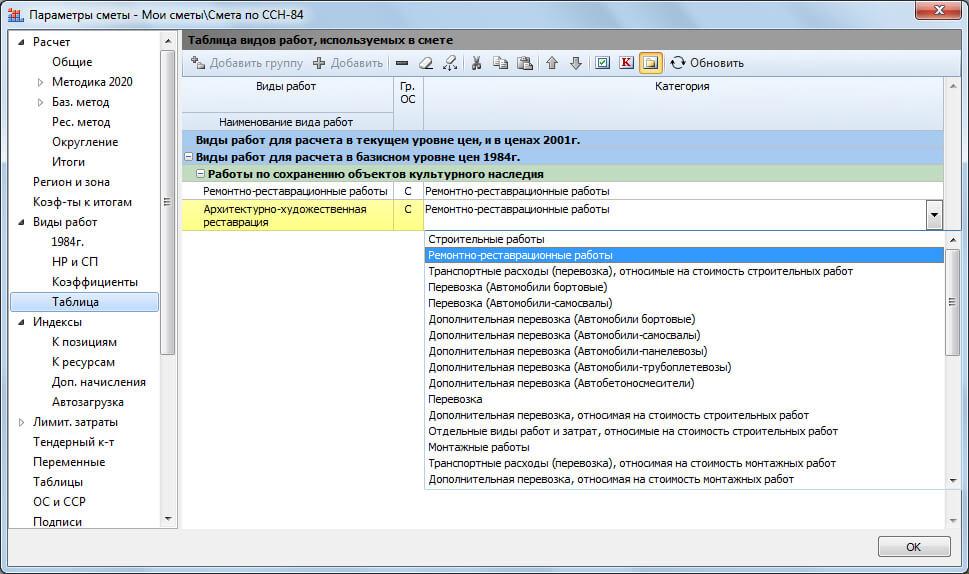The image size is (969, 574).
Task: Expand the Методика 2020 tree node
Action: pyautogui.click(x=40, y=82)
